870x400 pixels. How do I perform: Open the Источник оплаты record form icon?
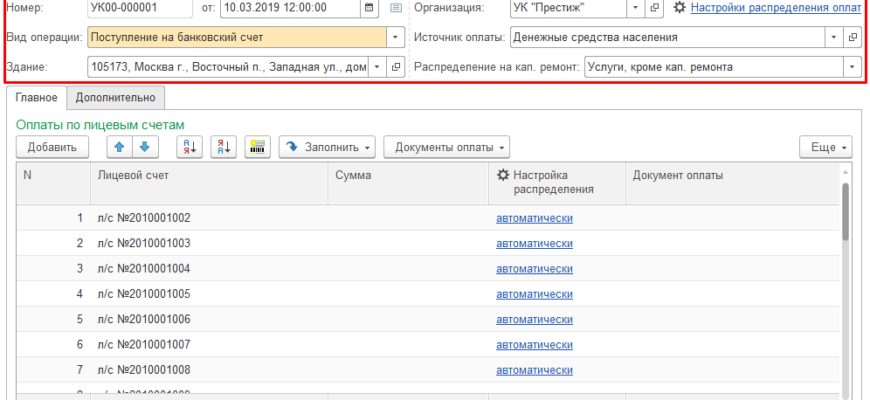[853, 38]
